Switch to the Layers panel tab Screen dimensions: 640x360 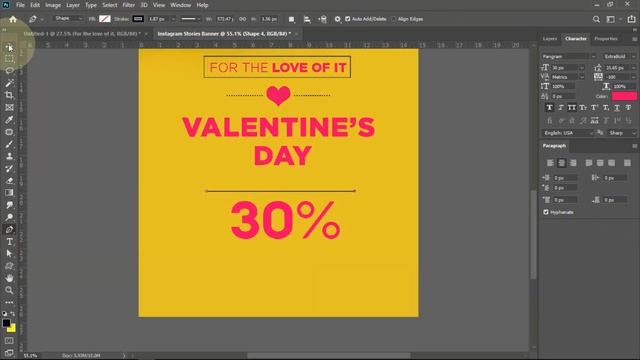point(550,39)
